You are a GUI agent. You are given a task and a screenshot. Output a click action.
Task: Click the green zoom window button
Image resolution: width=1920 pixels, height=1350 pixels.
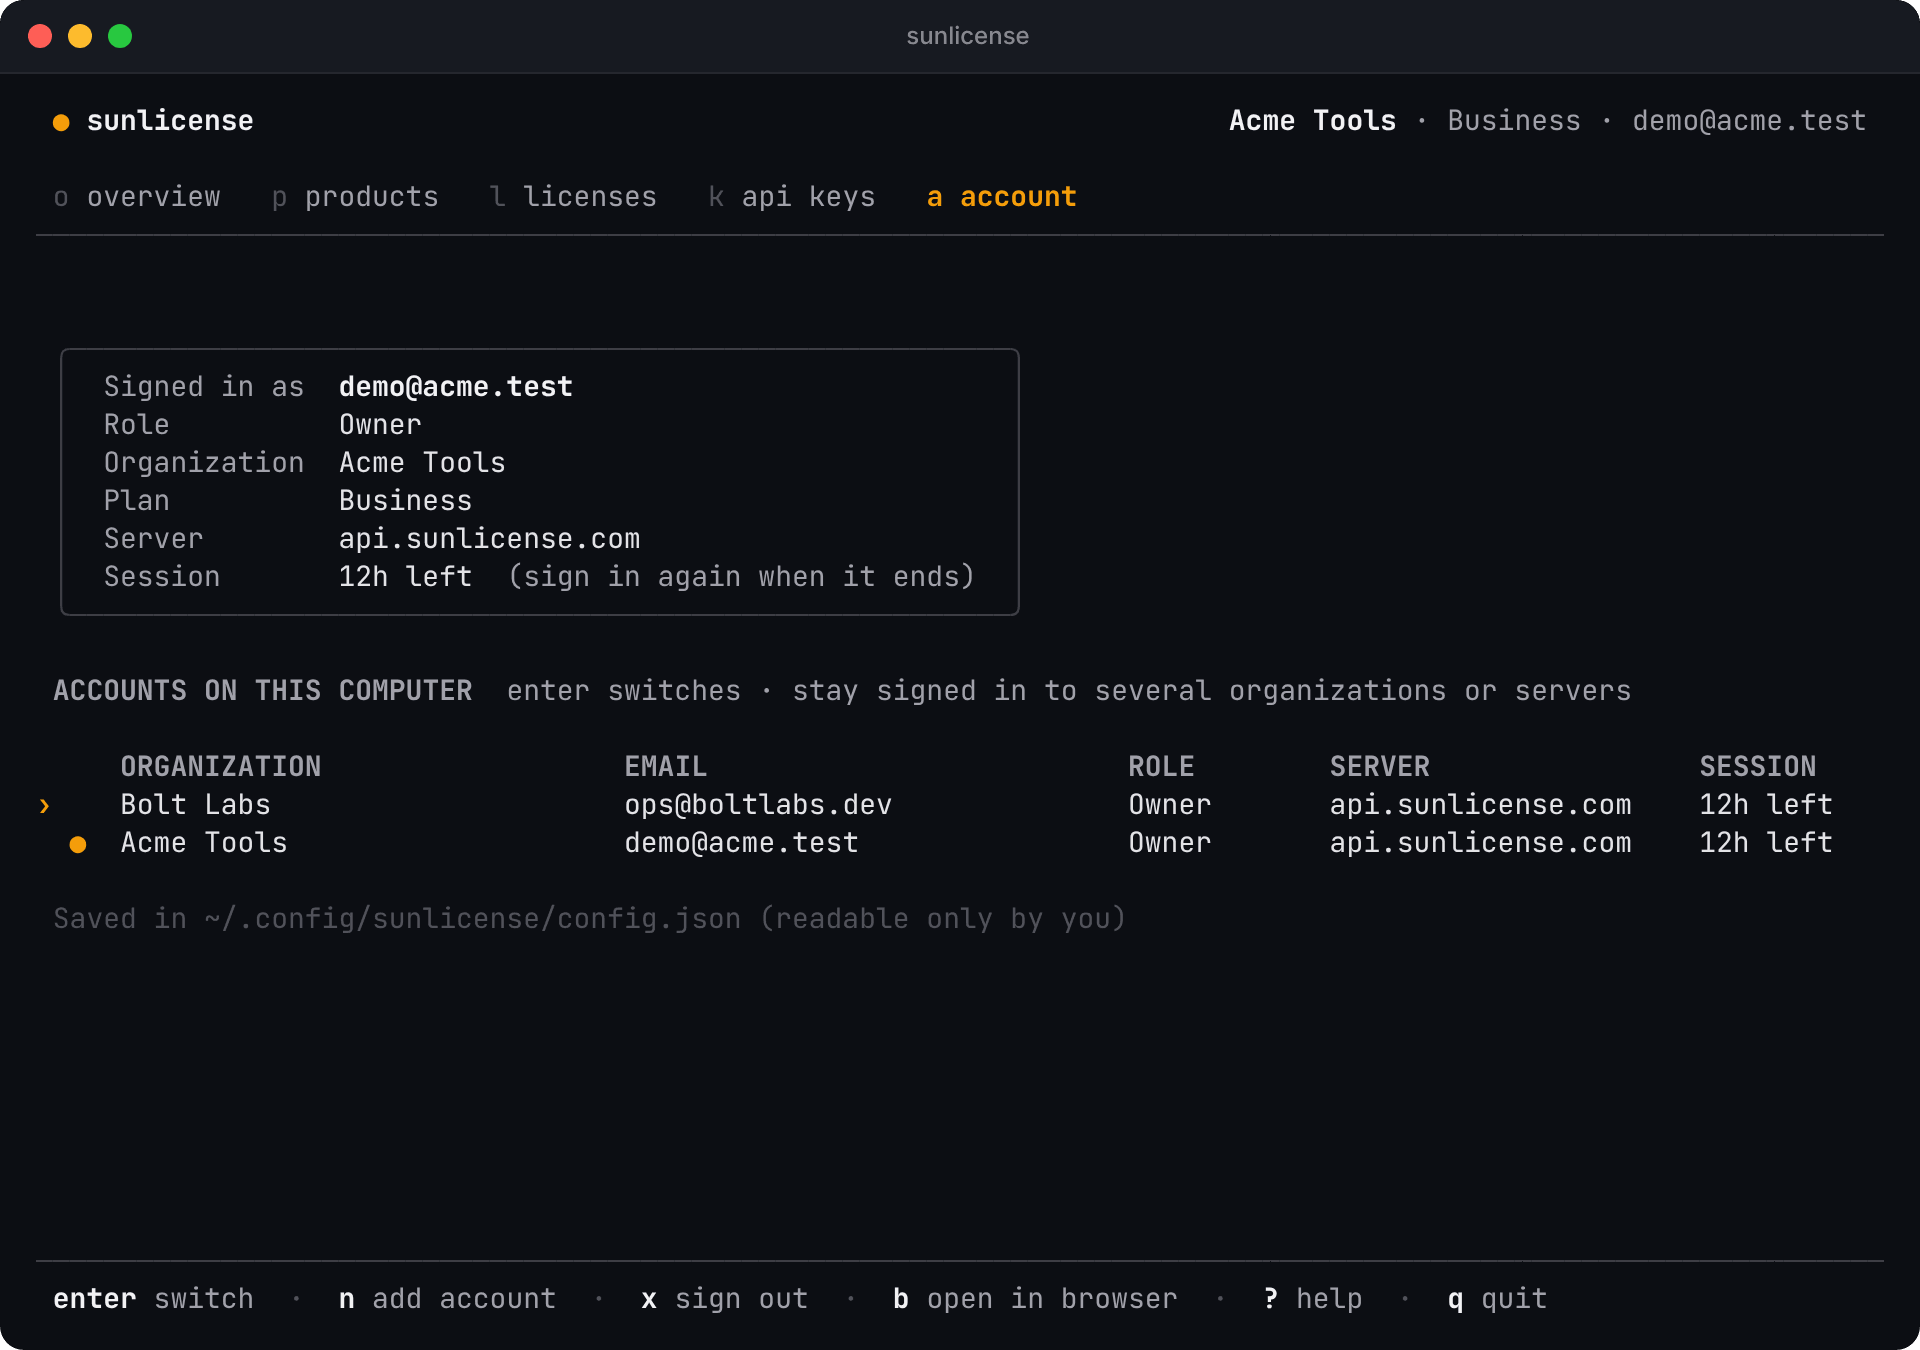click(x=120, y=36)
